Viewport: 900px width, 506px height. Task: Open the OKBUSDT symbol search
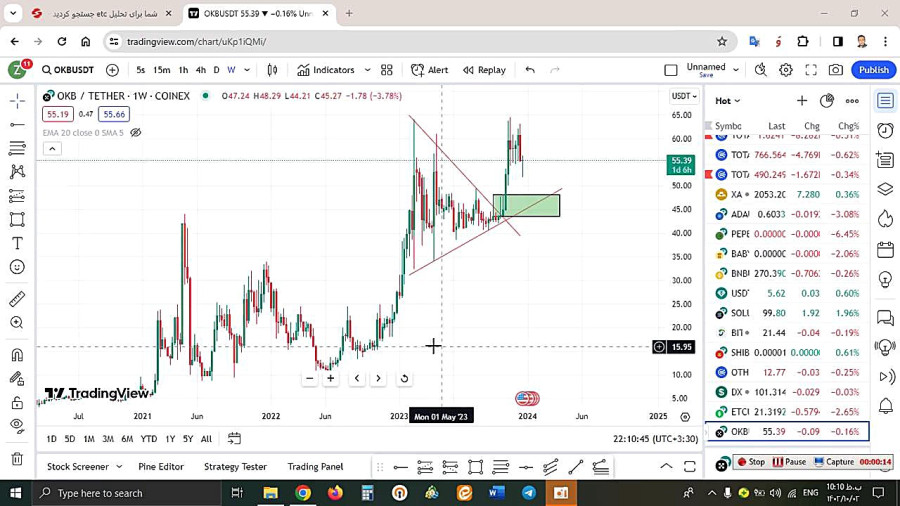[x=68, y=70]
